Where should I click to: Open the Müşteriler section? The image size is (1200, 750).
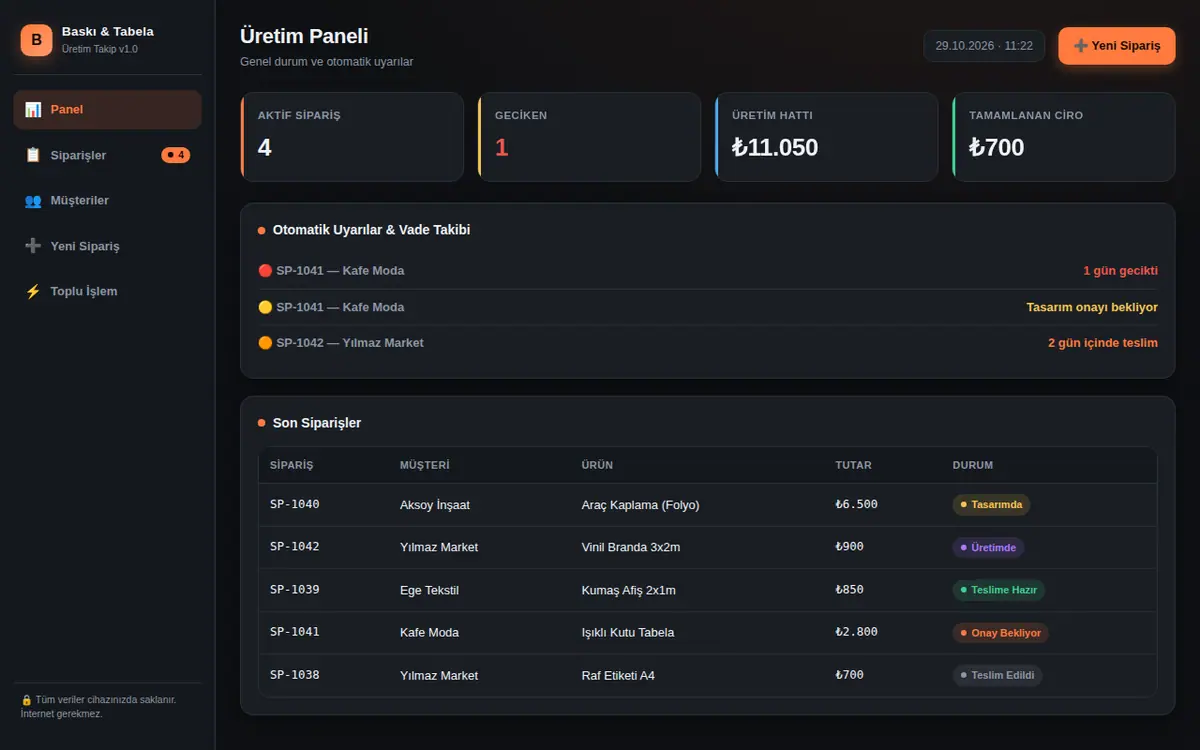(108, 200)
